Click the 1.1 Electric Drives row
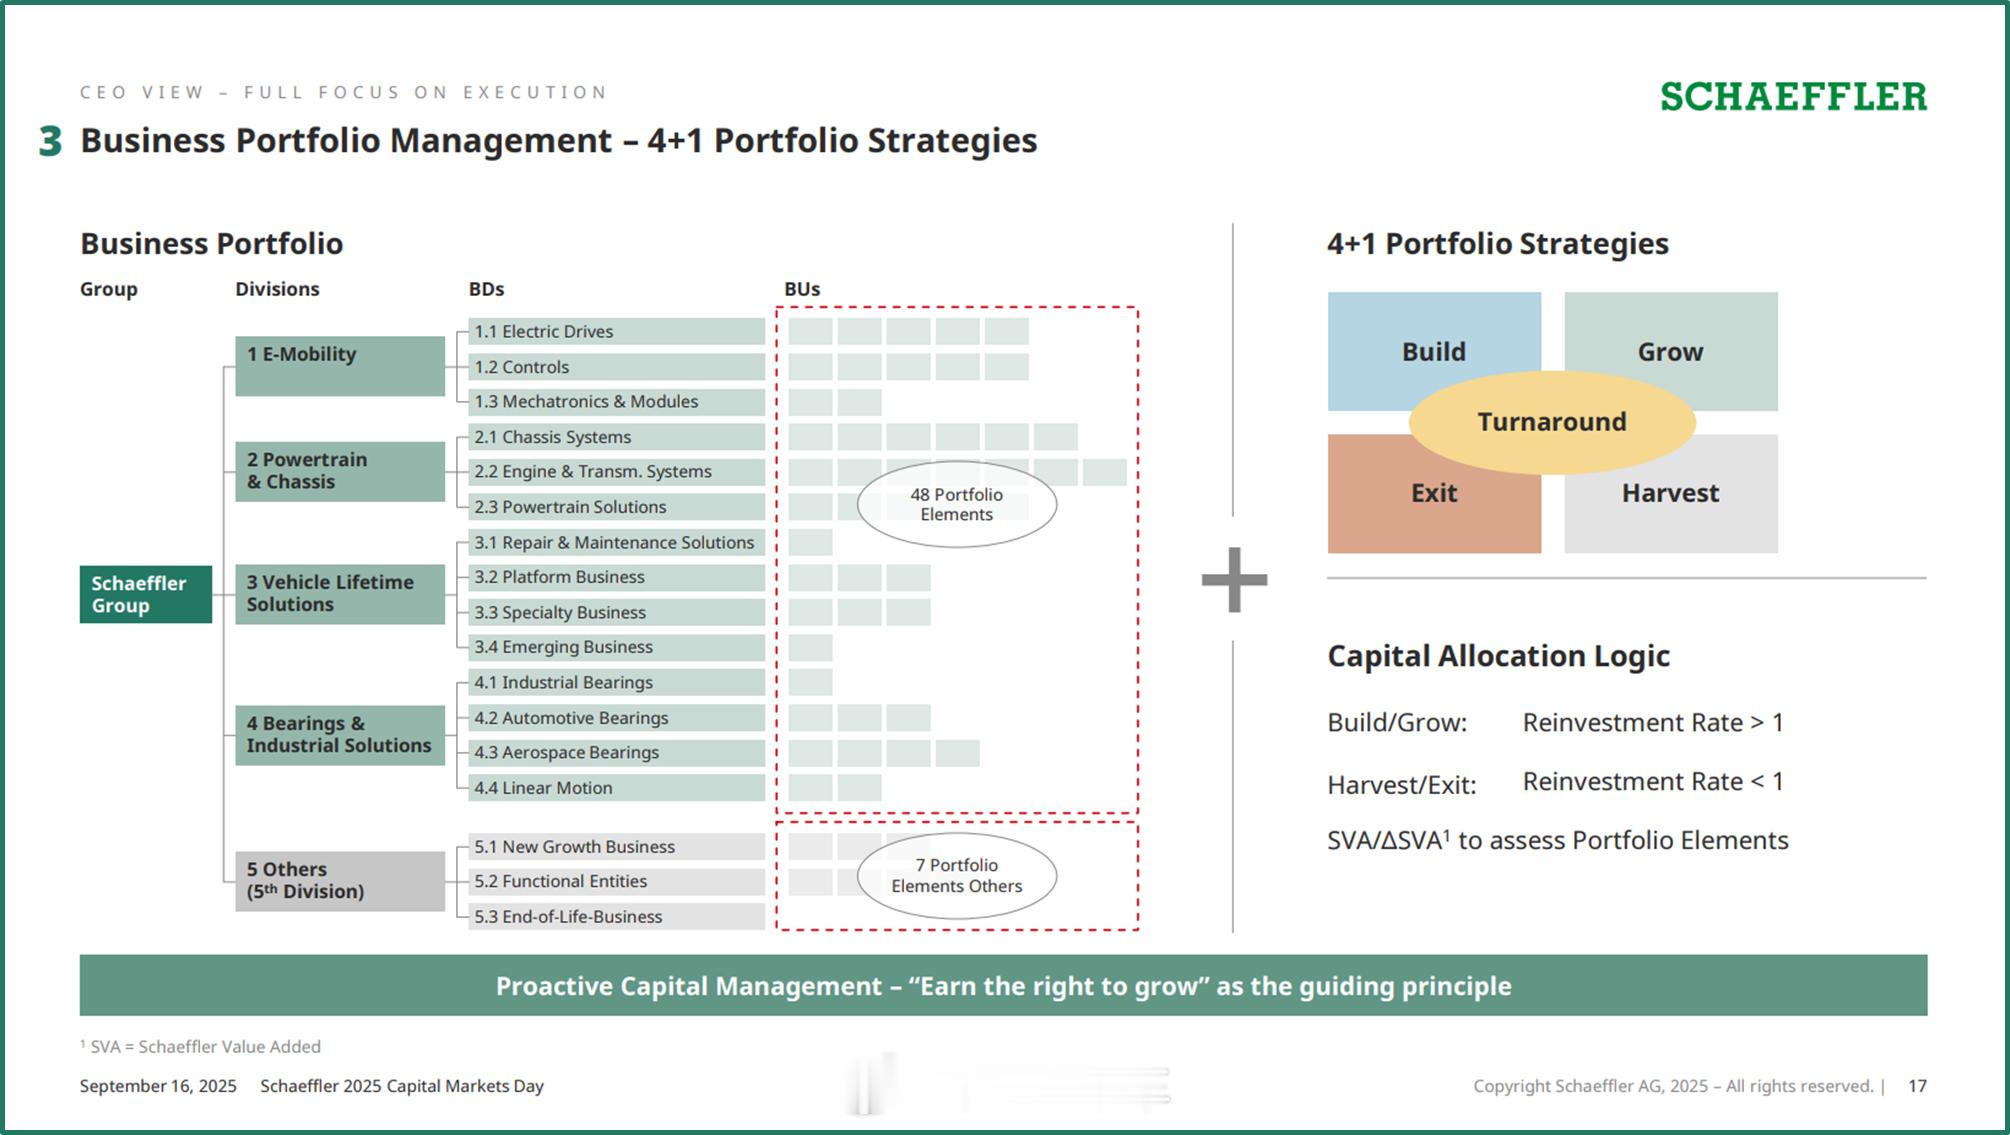The image size is (2010, 1135). point(617,331)
